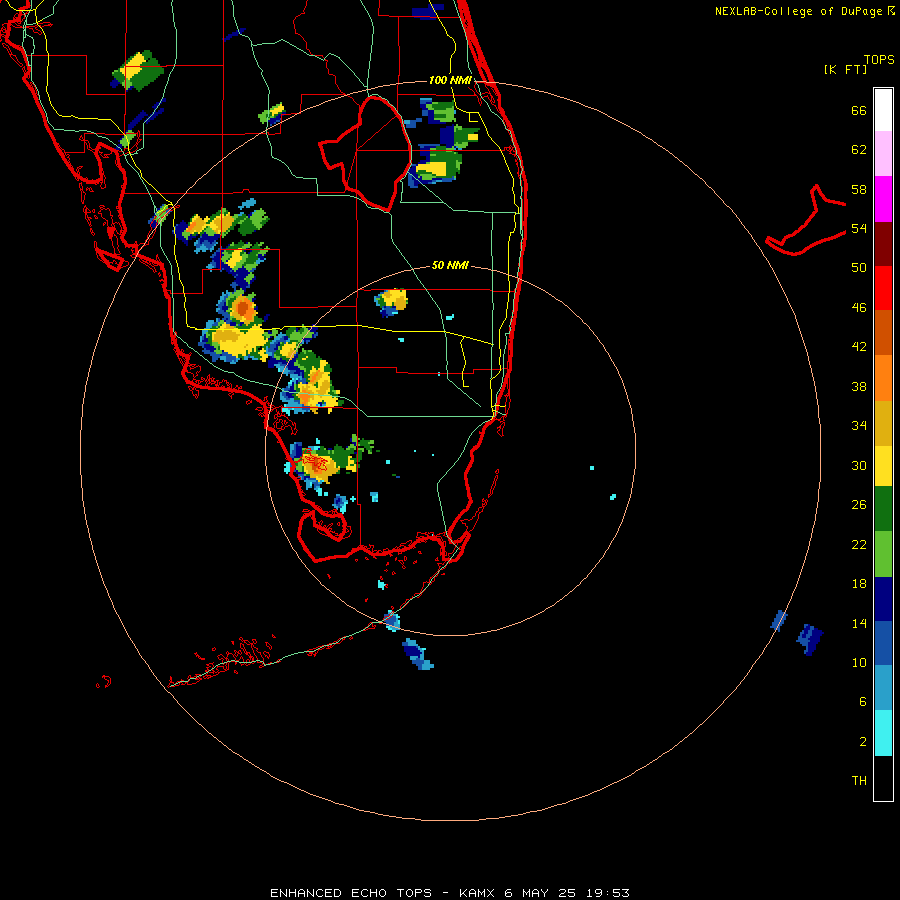900x900 pixels.
Task: Click the legend value 30
Action: tap(859, 465)
